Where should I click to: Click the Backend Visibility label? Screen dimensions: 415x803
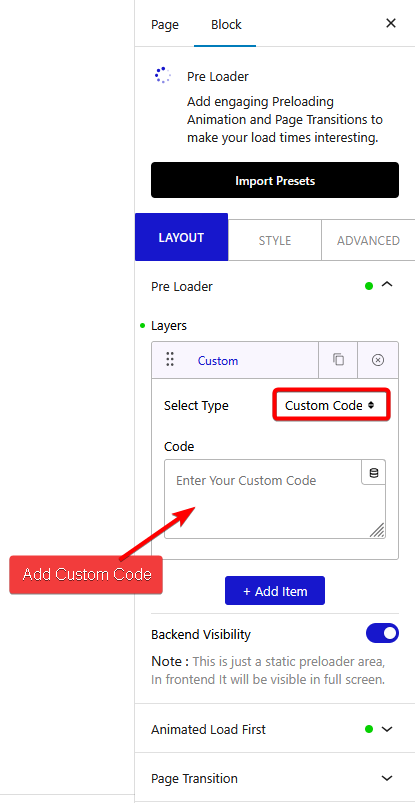tap(201, 634)
